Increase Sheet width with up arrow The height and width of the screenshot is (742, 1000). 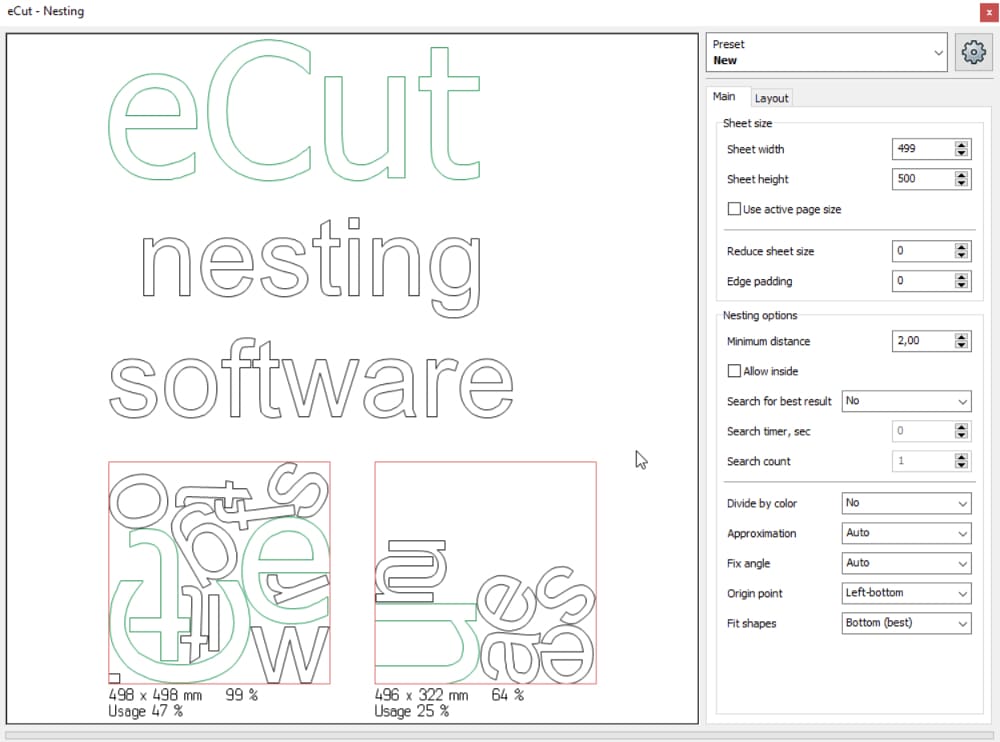pos(962,145)
